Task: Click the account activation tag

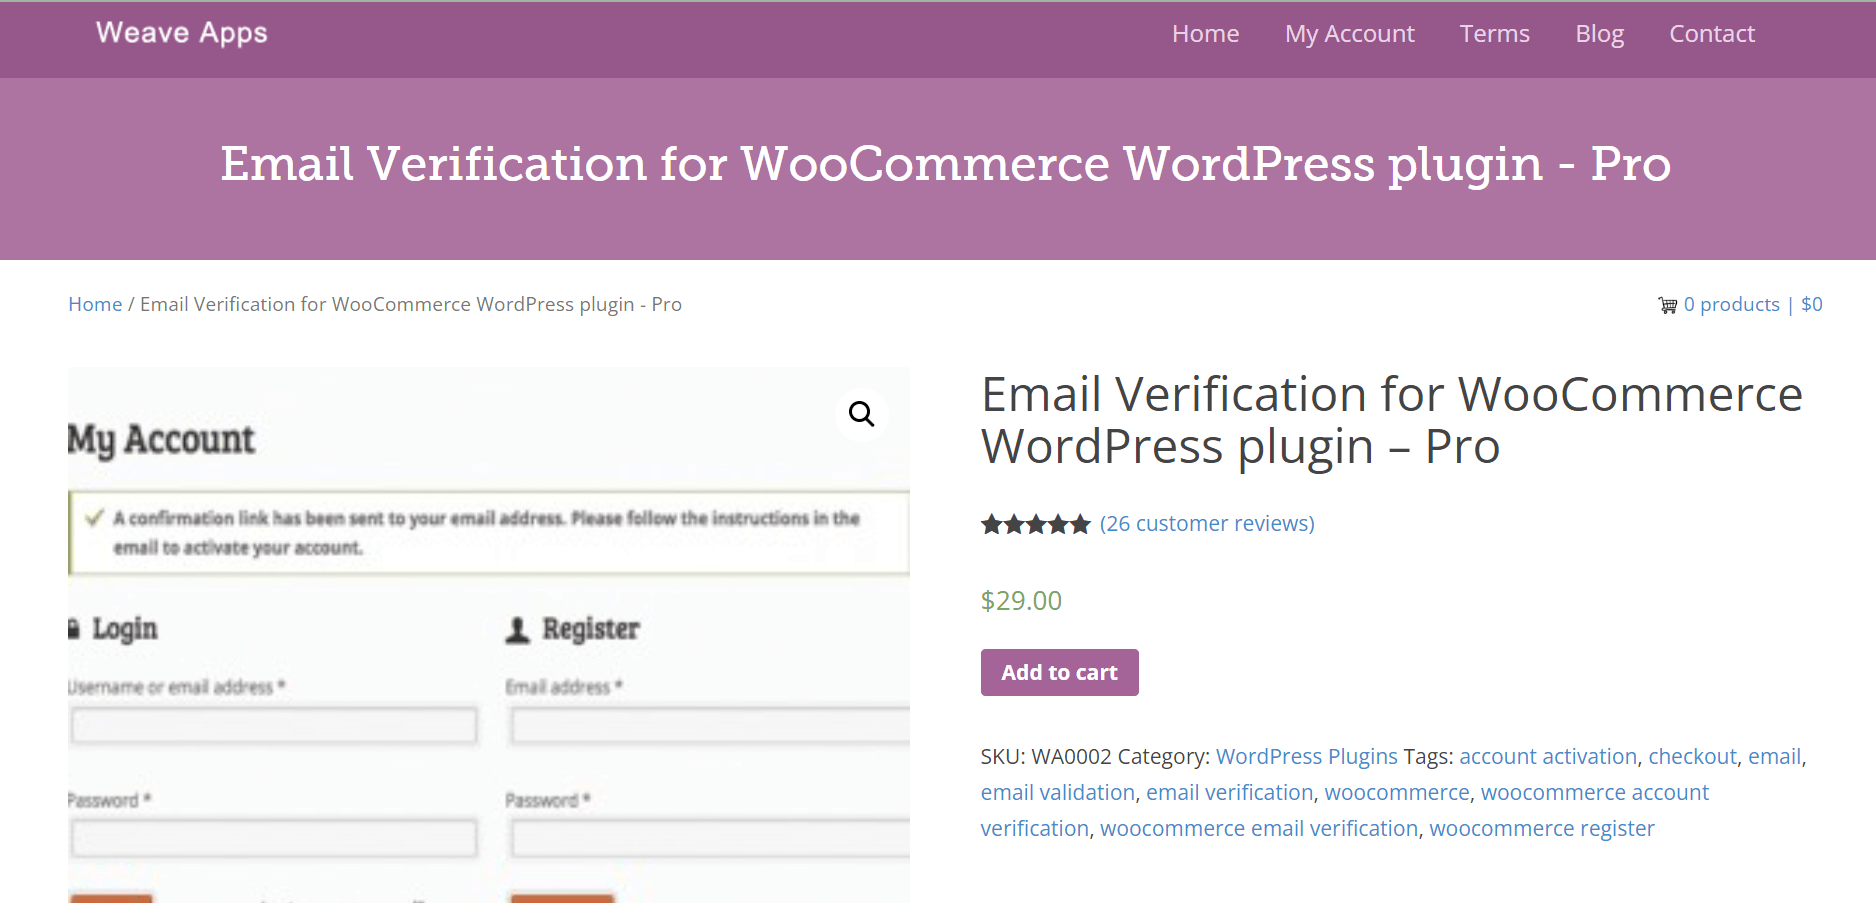Action: click(1548, 756)
